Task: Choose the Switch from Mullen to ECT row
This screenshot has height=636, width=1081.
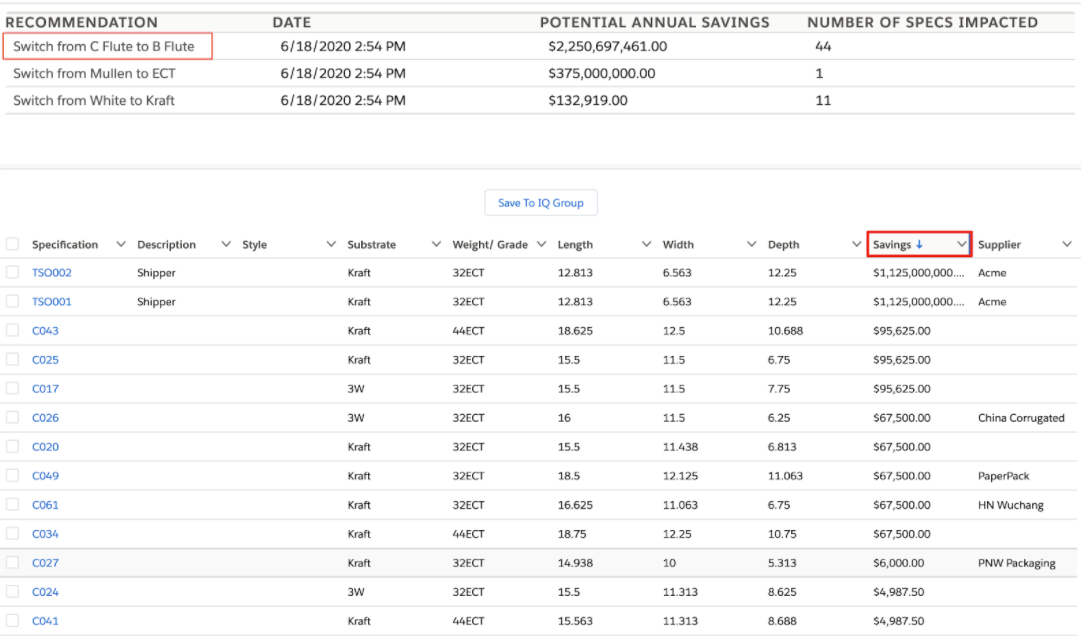Action: (x=97, y=74)
